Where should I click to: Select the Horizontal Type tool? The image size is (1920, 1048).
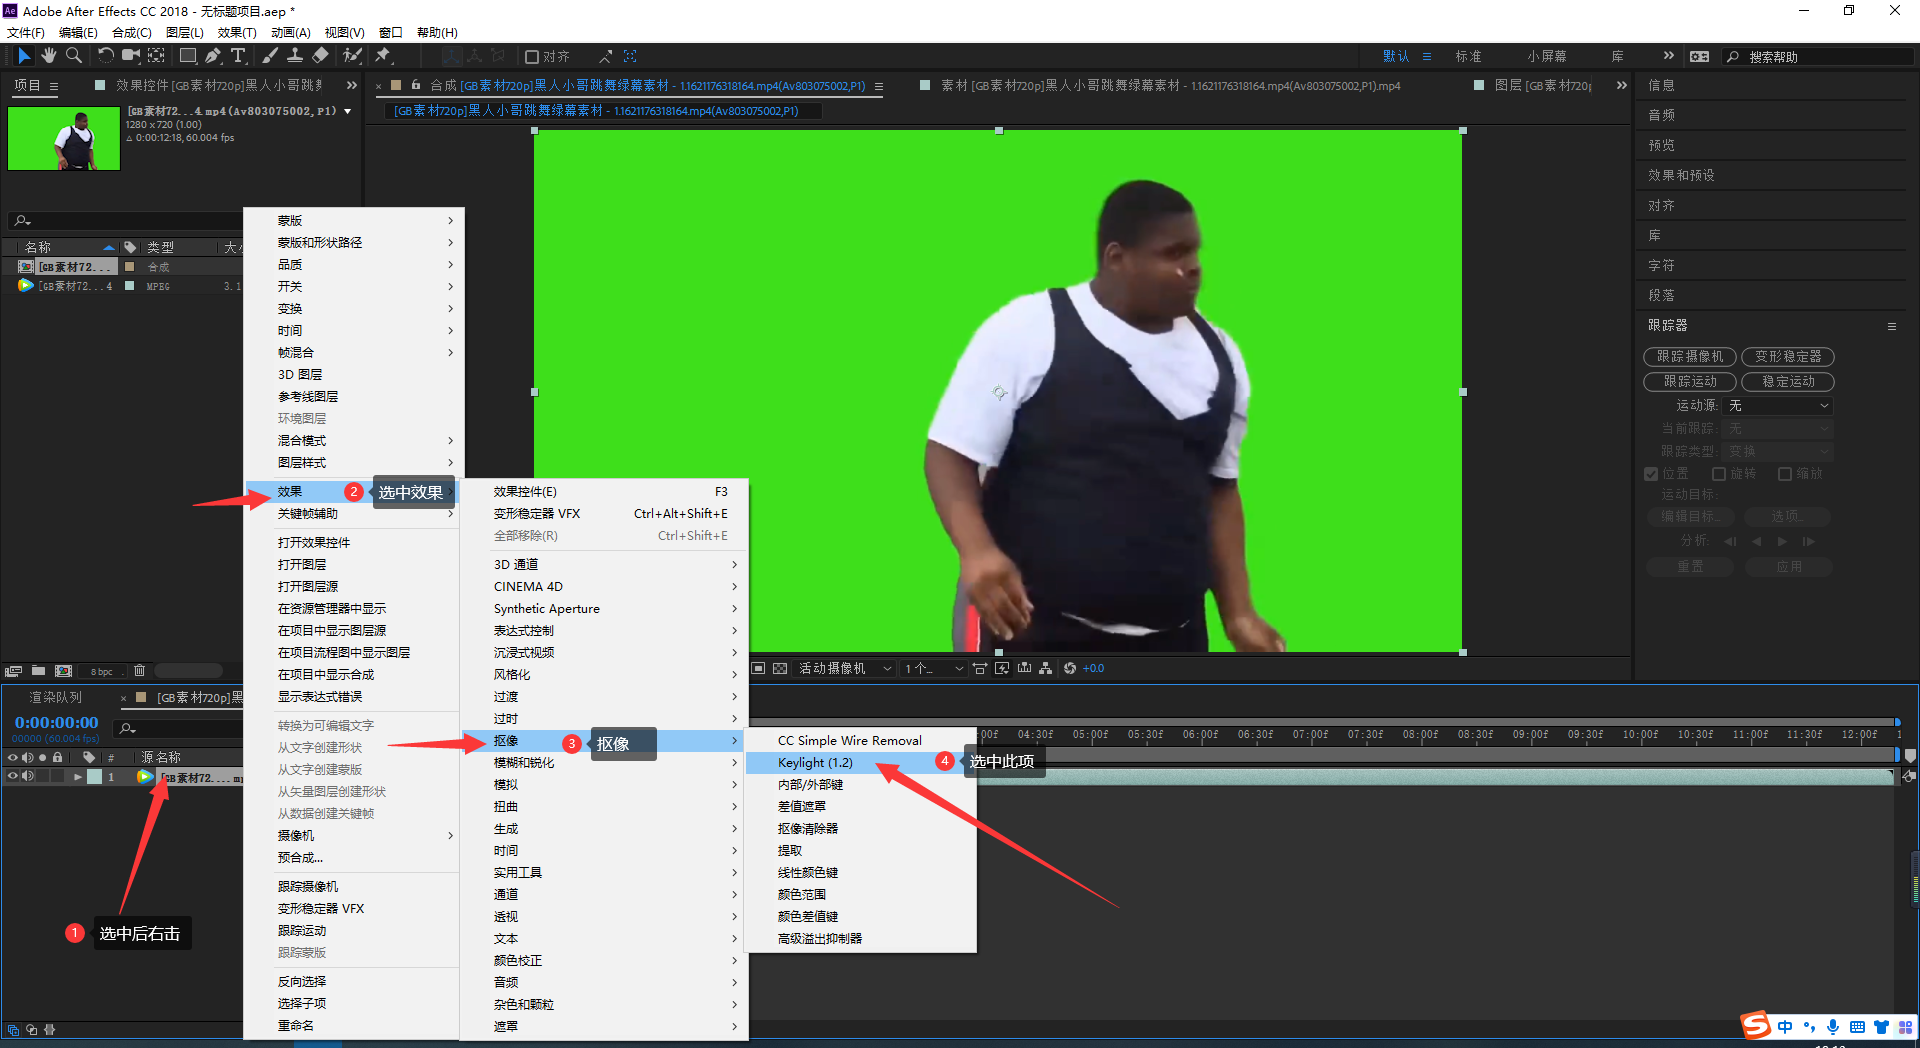click(238, 56)
